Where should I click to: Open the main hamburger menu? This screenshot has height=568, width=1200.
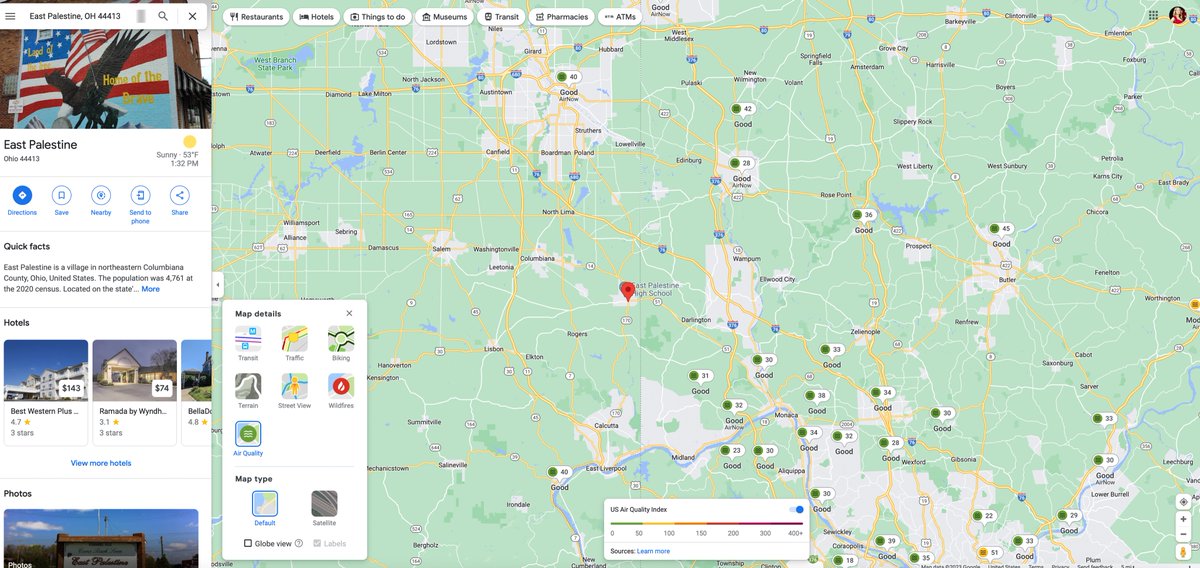pos(10,16)
